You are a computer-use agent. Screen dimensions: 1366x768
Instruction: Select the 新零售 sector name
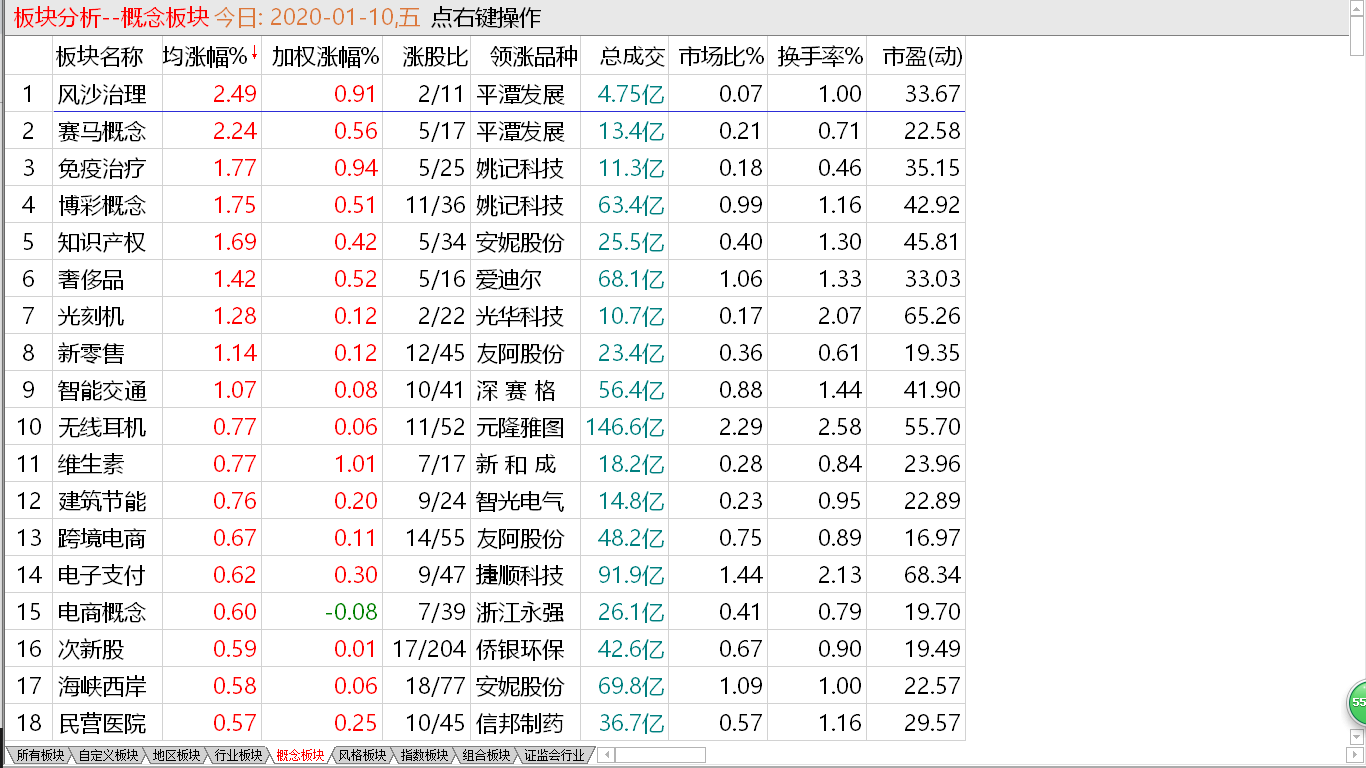tap(91, 353)
